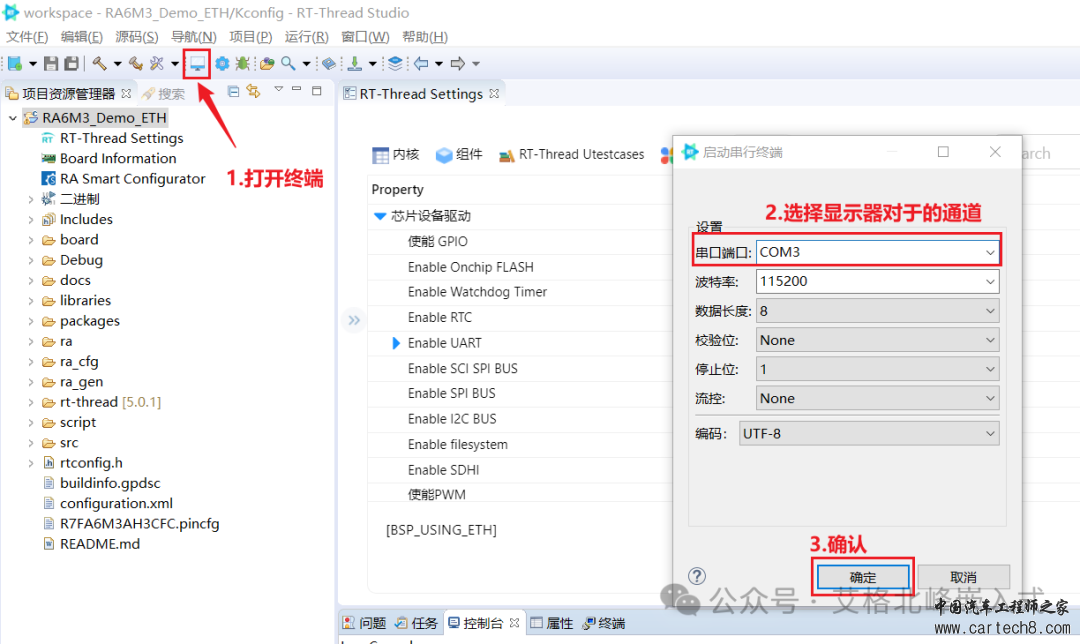Viewport: 1080px width, 644px height.
Task: Maximize the project explorer panel
Action: pos(317,90)
